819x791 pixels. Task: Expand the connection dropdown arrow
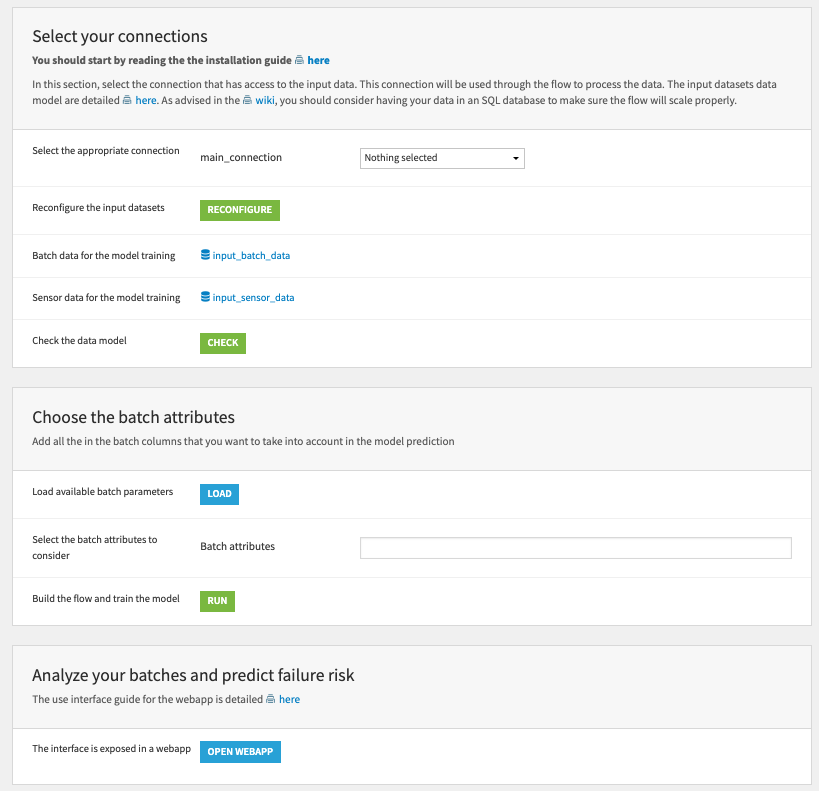tap(514, 158)
